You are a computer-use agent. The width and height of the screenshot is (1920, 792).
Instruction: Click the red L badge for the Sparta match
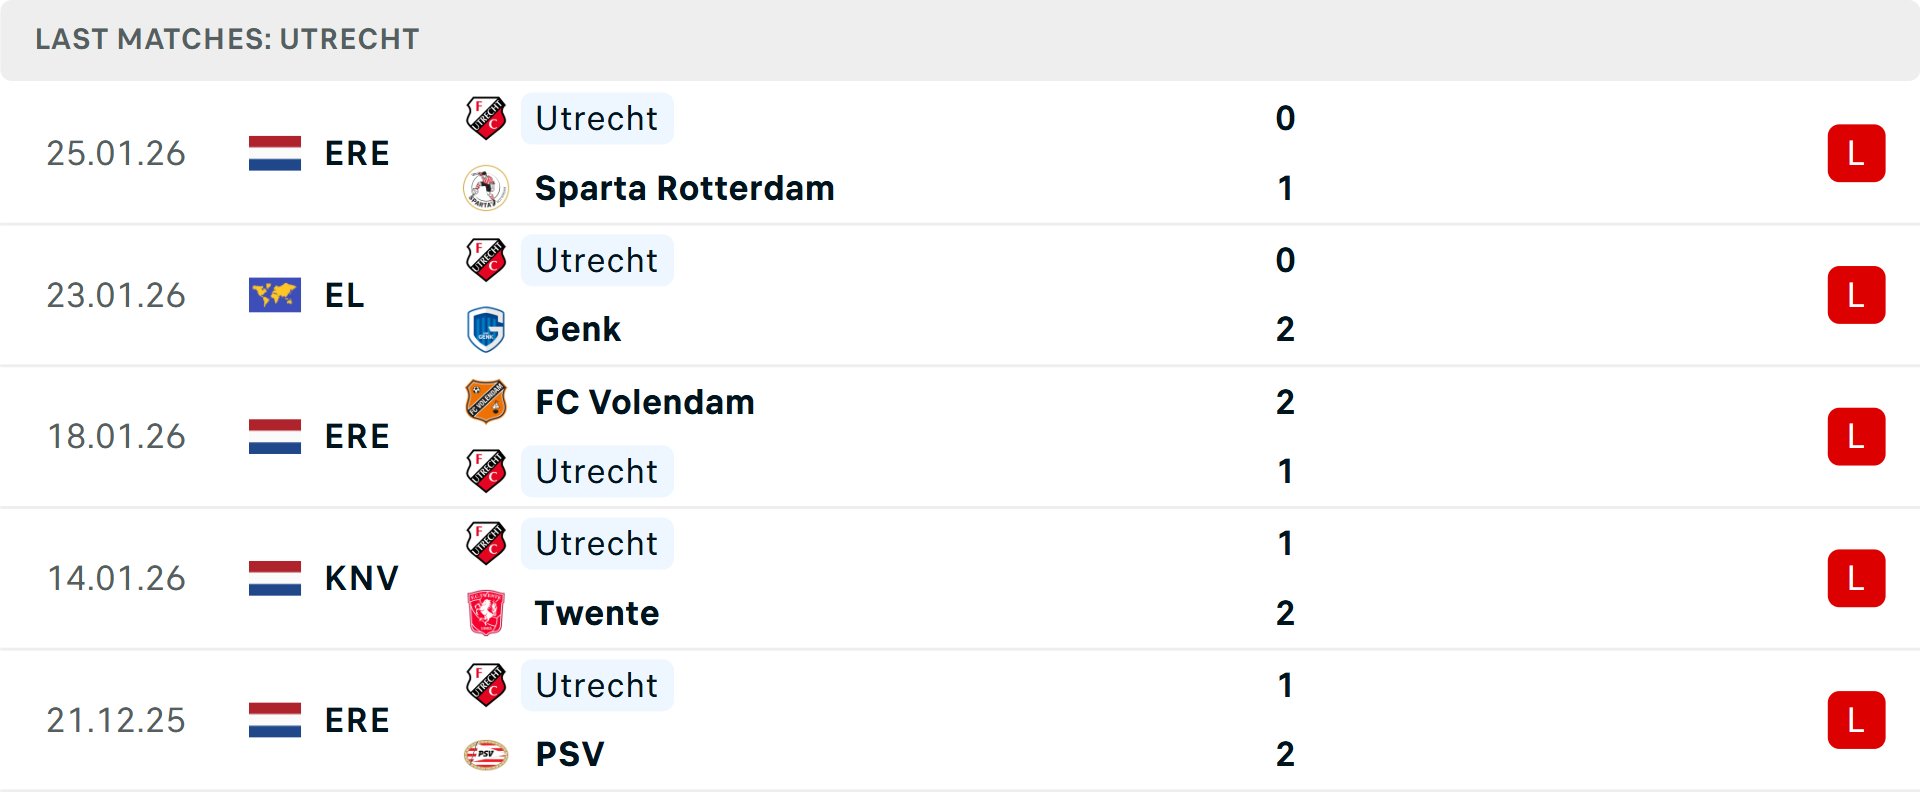(x=1856, y=152)
